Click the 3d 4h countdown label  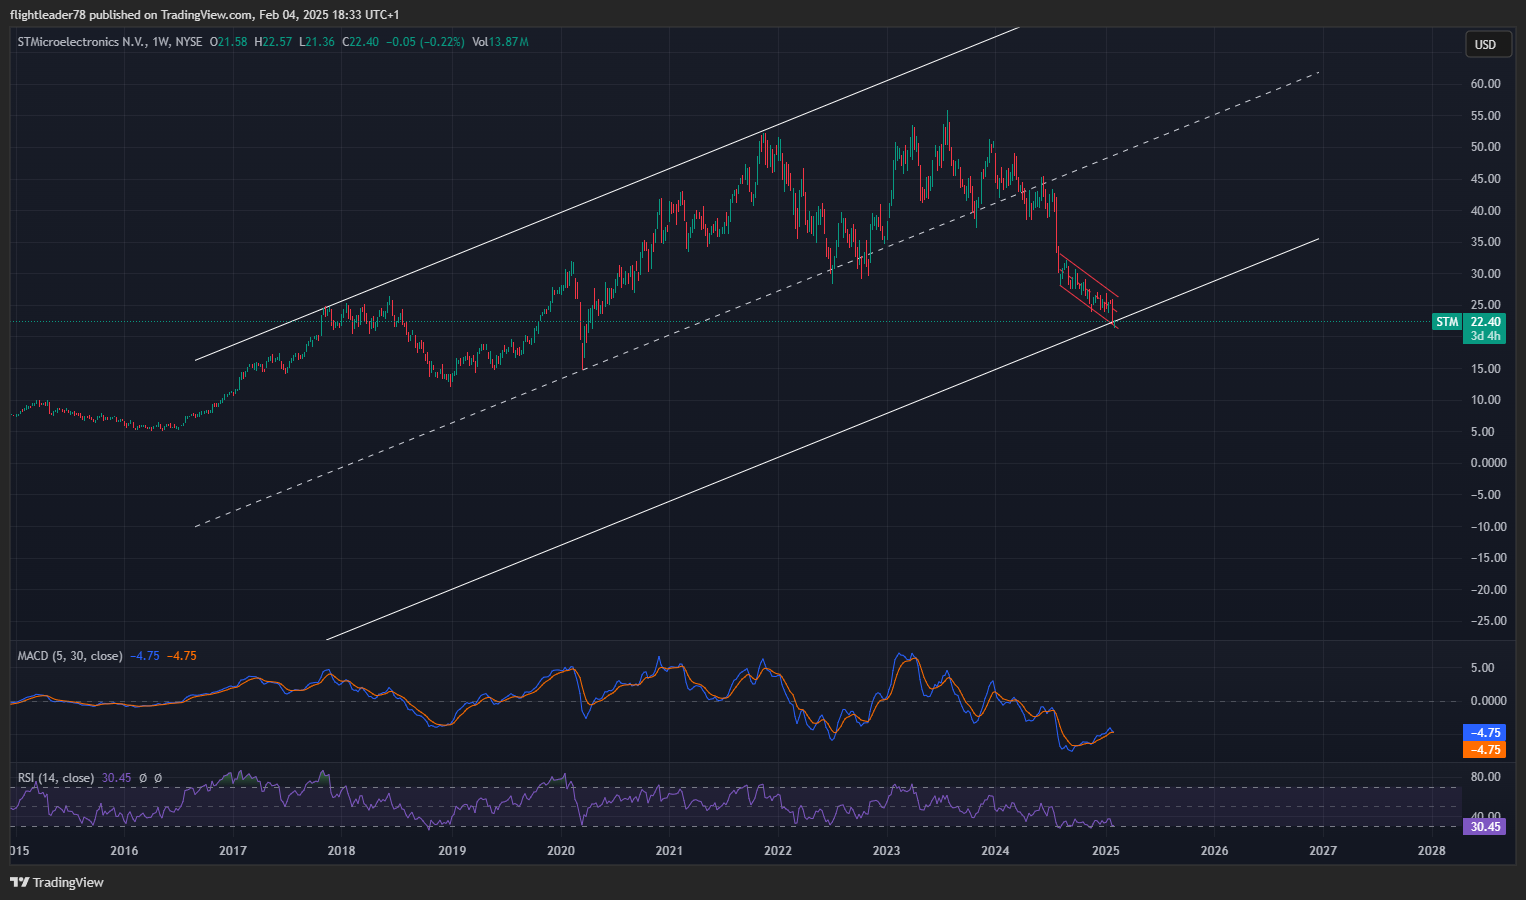[1485, 336]
